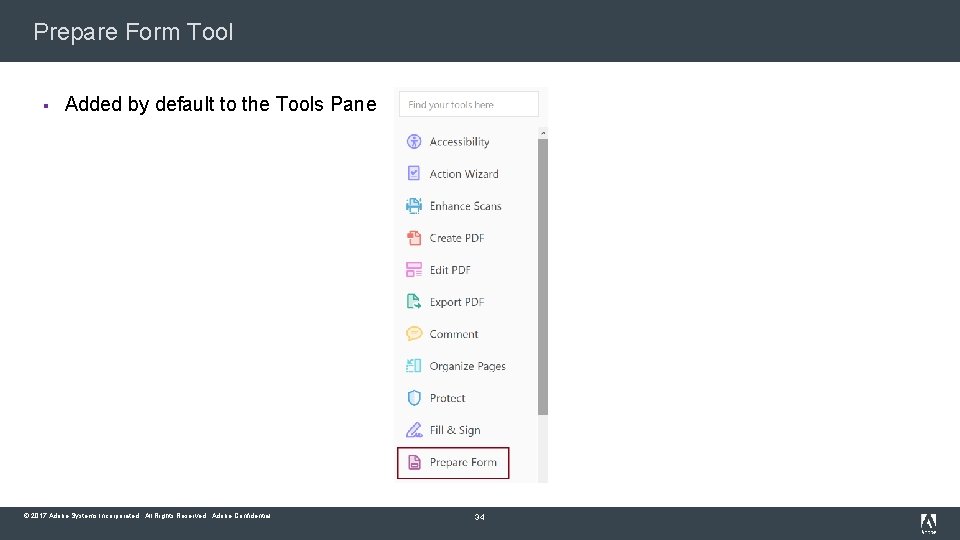
Task: Click the Protect shield icon
Action: point(414,398)
